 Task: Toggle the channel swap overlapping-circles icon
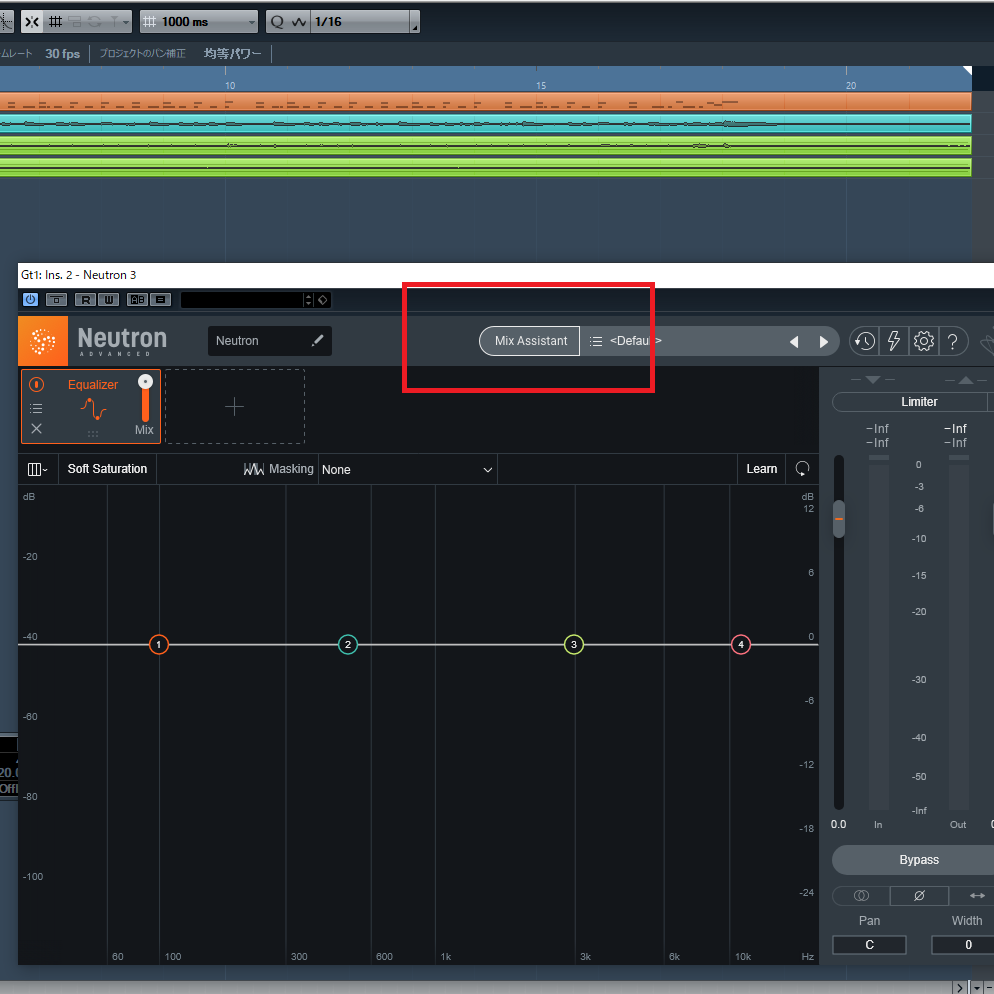pos(861,896)
